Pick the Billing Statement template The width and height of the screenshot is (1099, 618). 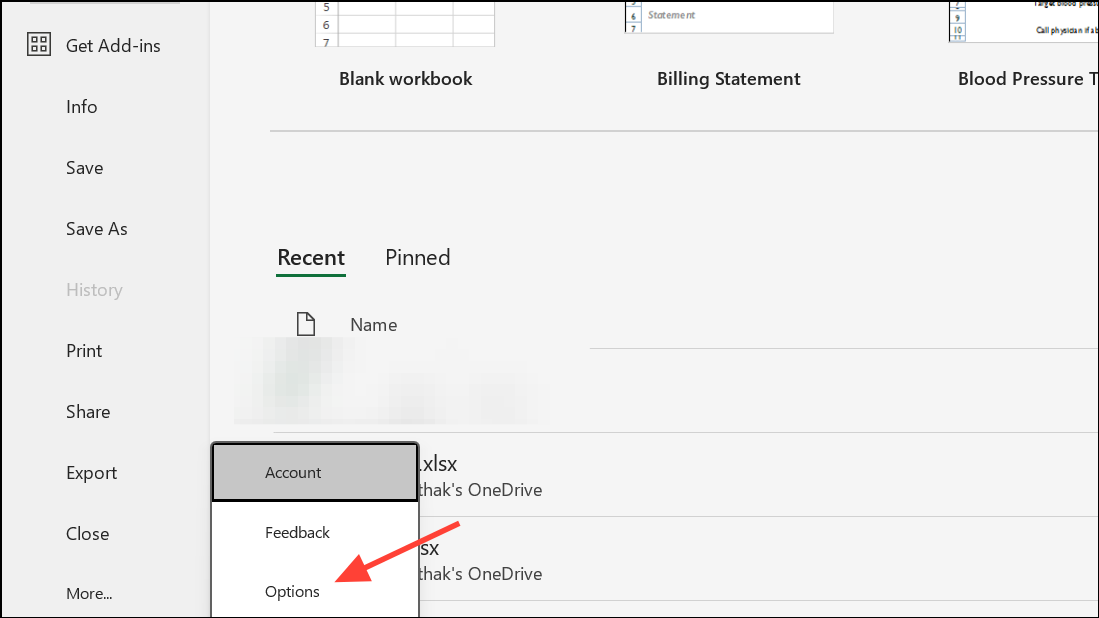(x=728, y=18)
